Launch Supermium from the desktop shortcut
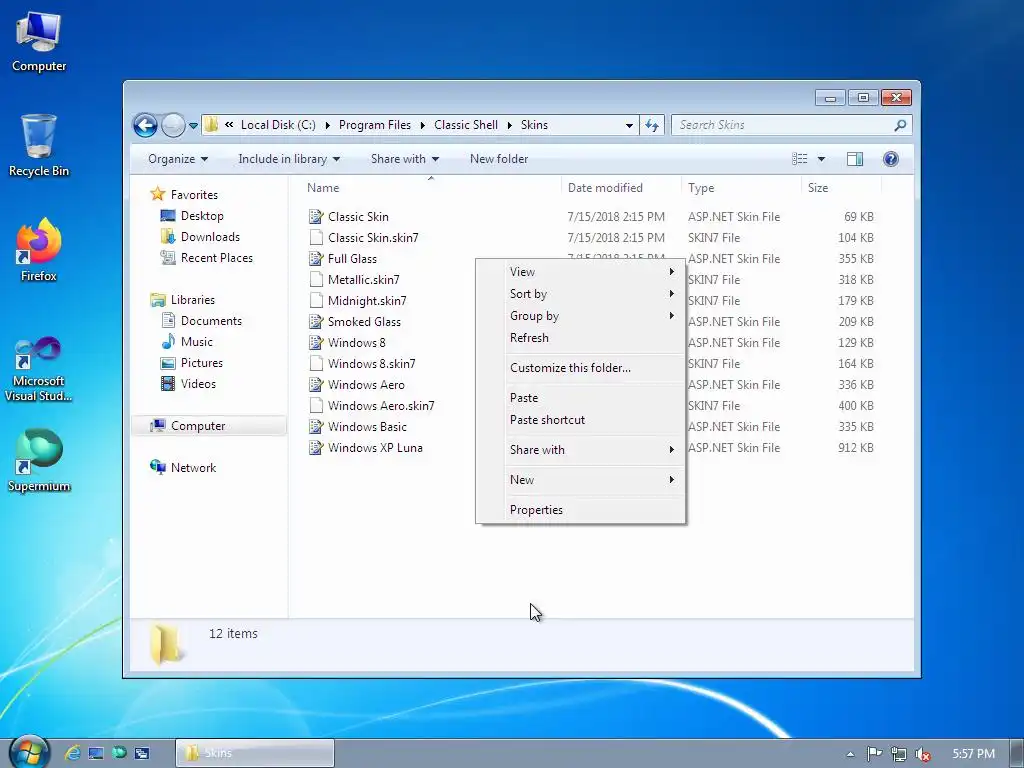 coord(39,460)
